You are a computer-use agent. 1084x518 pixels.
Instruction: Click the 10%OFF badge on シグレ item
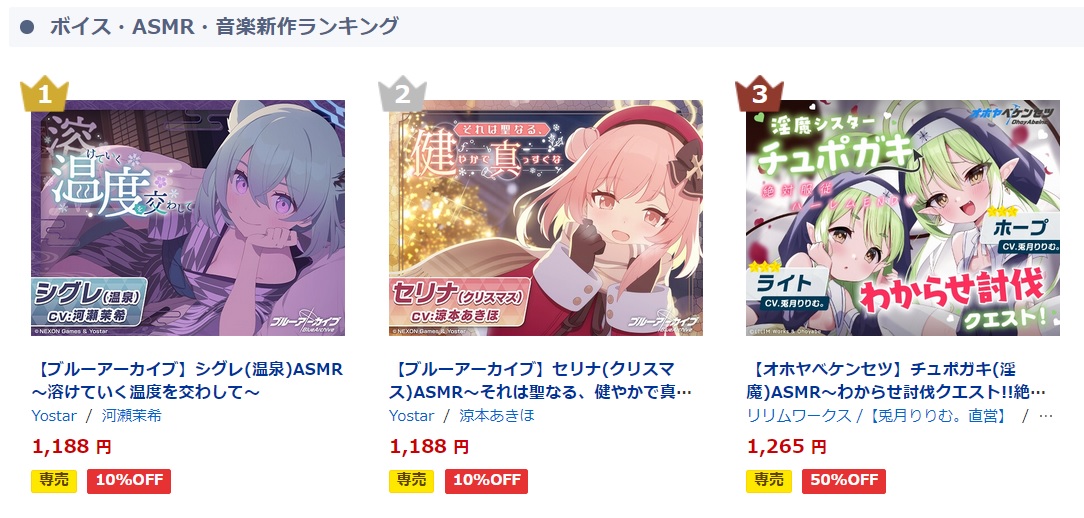[129, 481]
